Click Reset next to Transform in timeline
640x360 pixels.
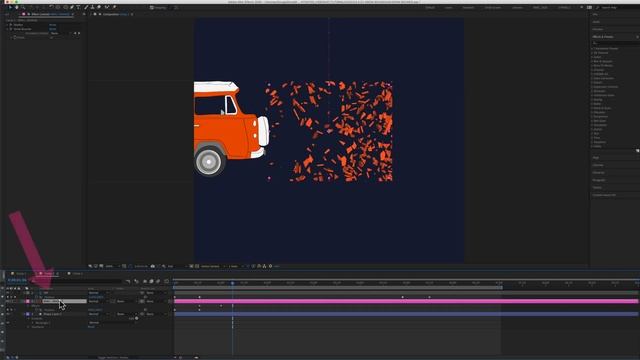point(91,327)
